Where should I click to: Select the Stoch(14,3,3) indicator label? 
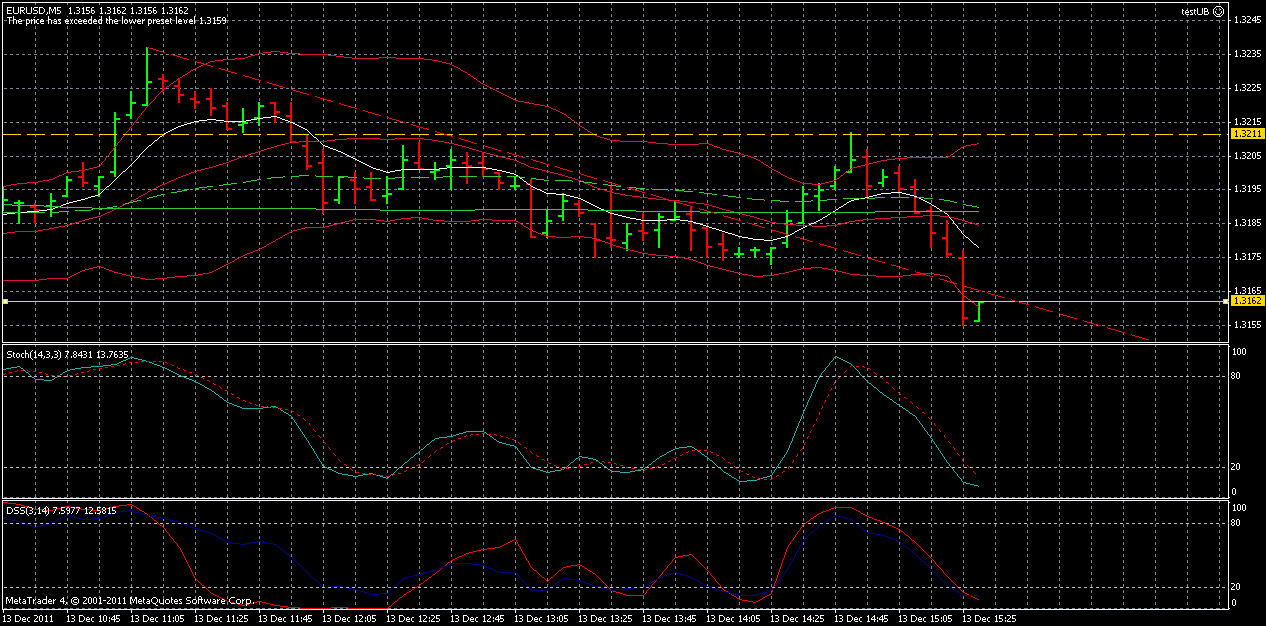tap(52, 353)
